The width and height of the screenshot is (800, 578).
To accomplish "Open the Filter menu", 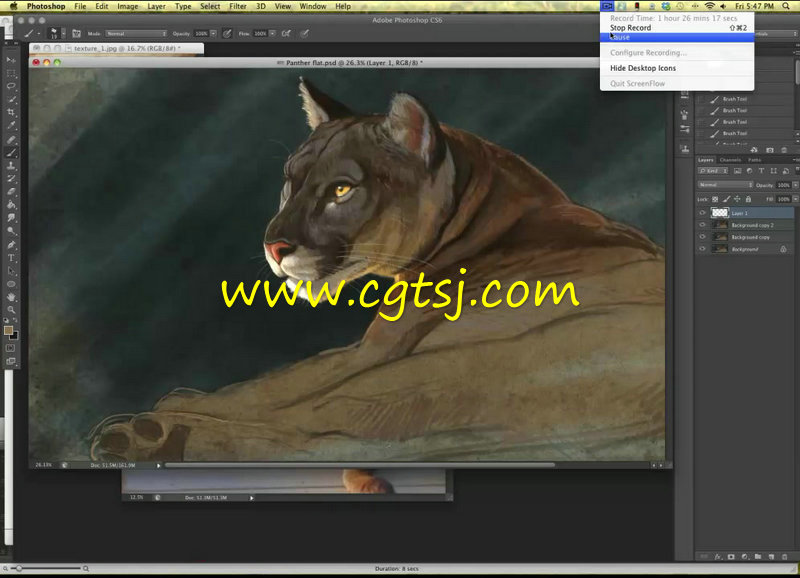I will 238,6.
